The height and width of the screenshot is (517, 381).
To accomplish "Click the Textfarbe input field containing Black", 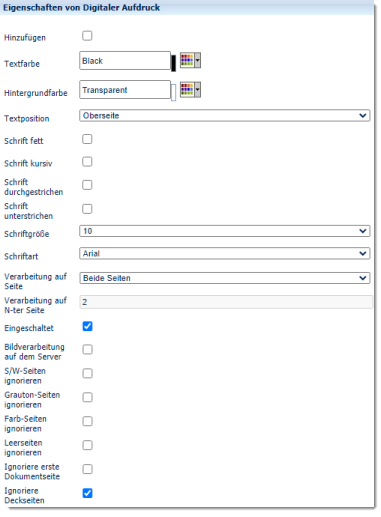I will pos(125,61).
